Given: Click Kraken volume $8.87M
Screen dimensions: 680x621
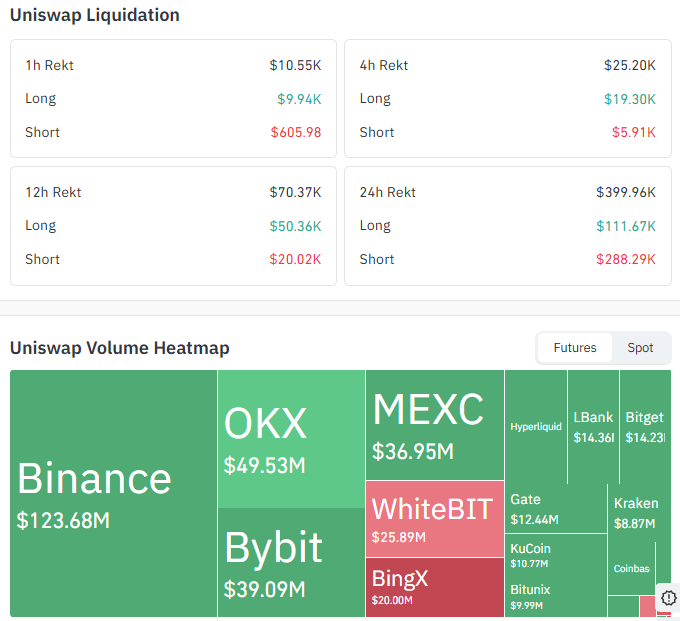Looking at the screenshot, I should pyautogui.click(x=634, y=524).
